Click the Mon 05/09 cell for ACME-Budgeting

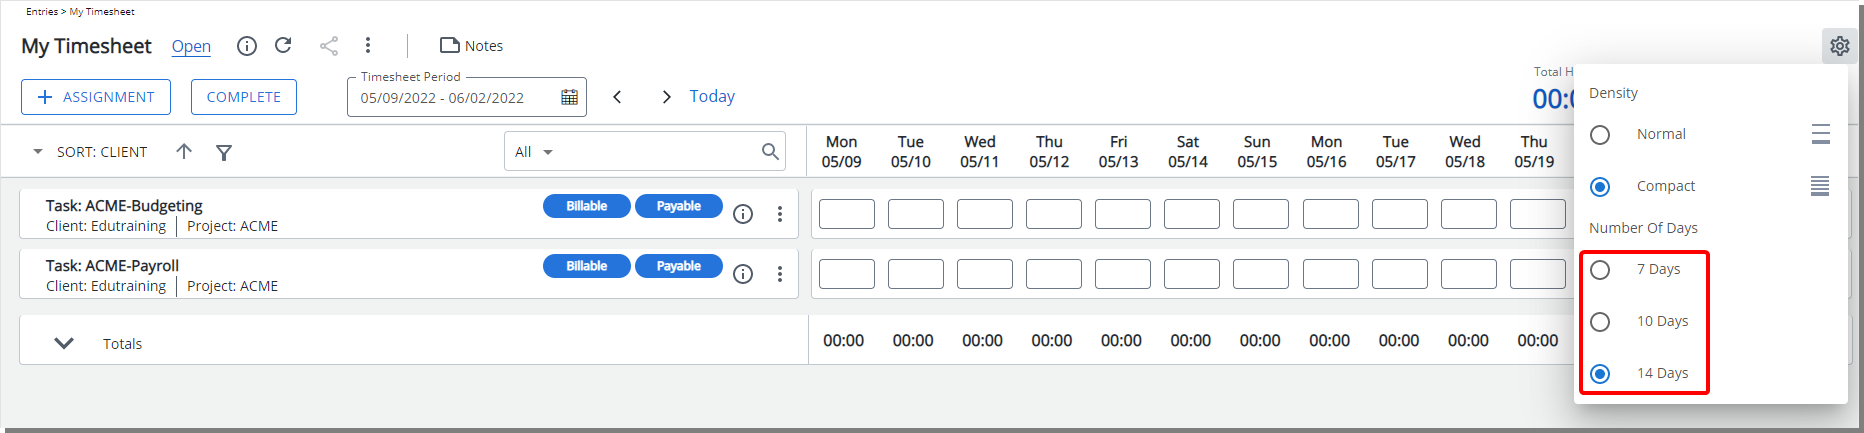(847, 214)
